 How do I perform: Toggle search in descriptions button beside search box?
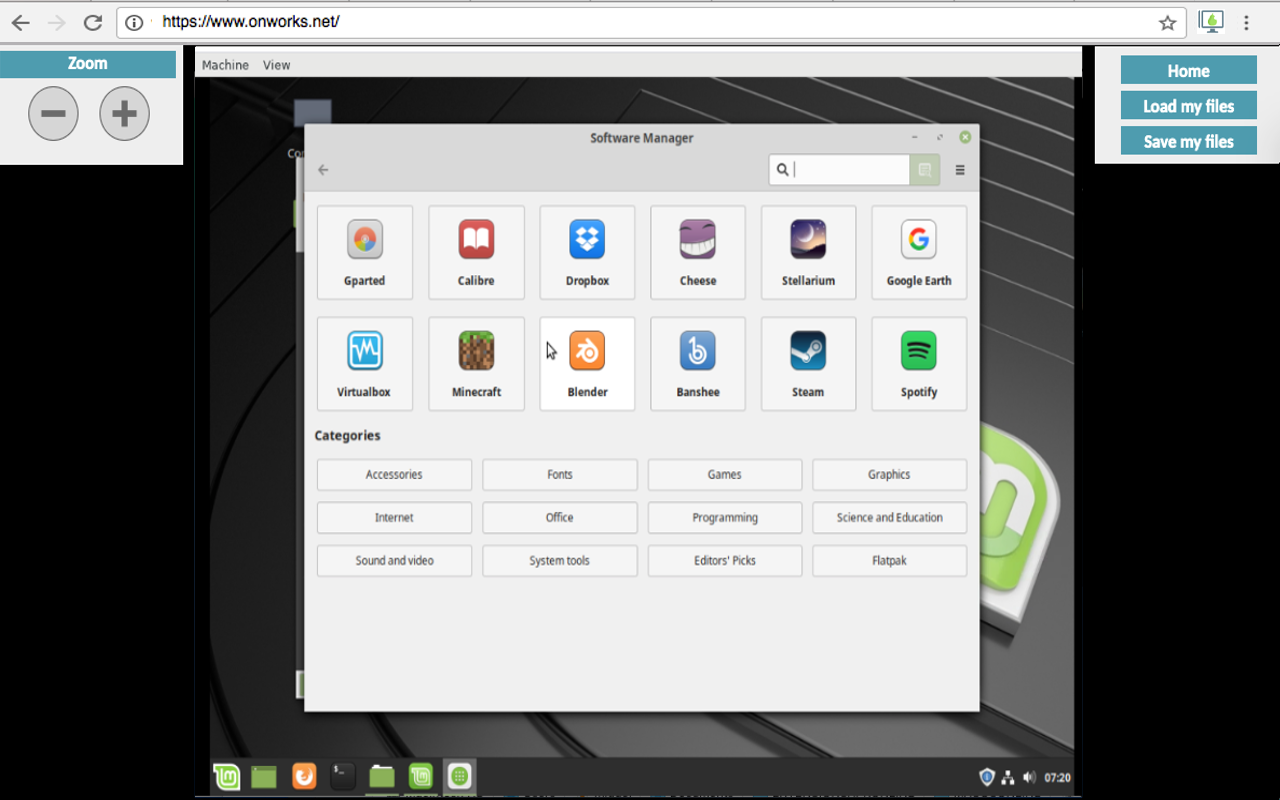925,170
